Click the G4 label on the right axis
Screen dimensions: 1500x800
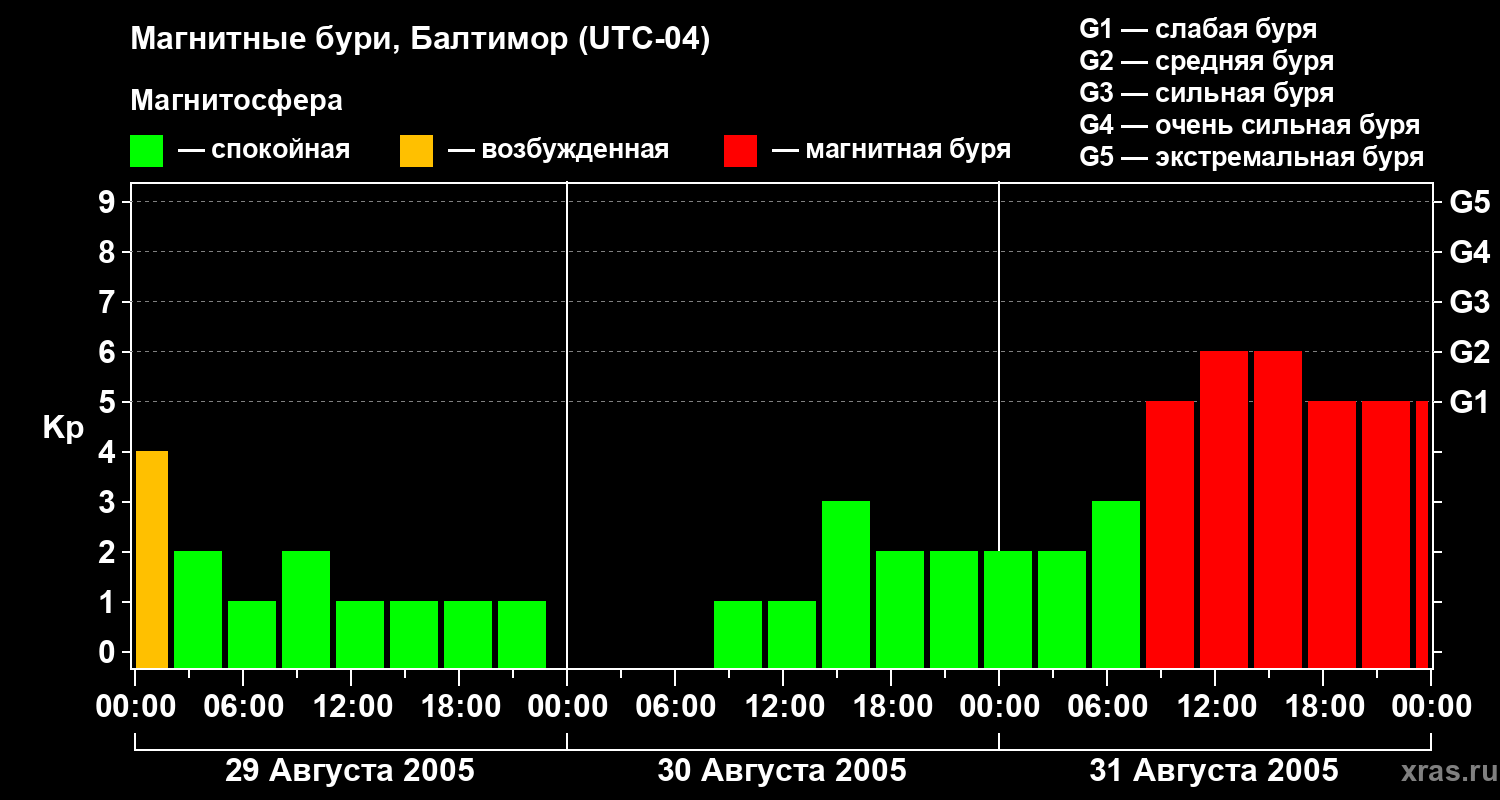pyautogui.click(x=1469, y=252)
